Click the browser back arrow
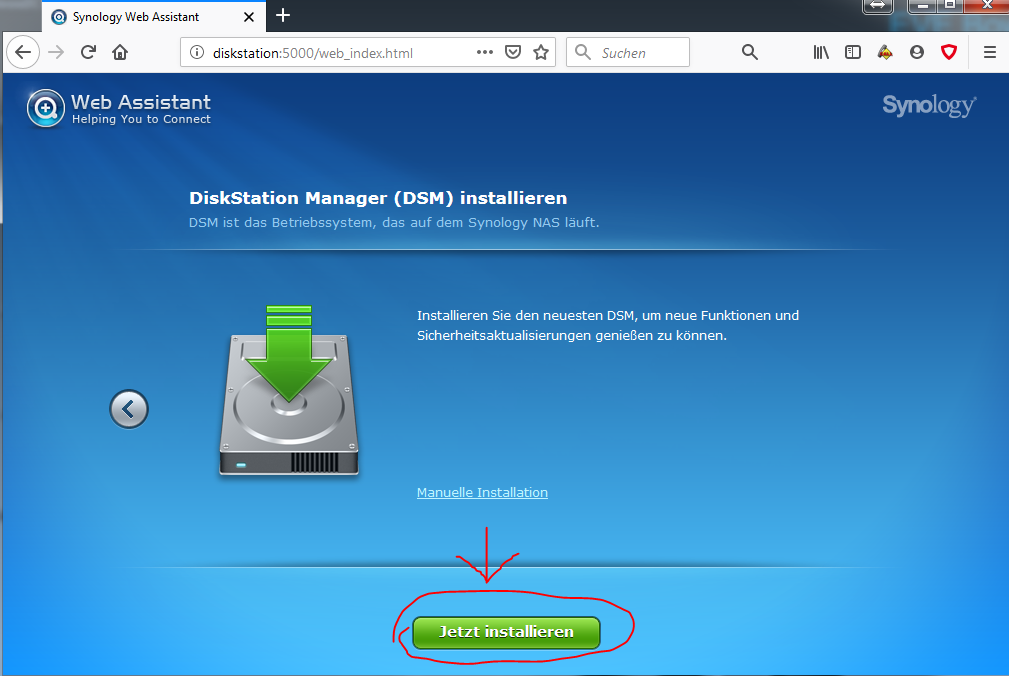 [x=23, y=53]
